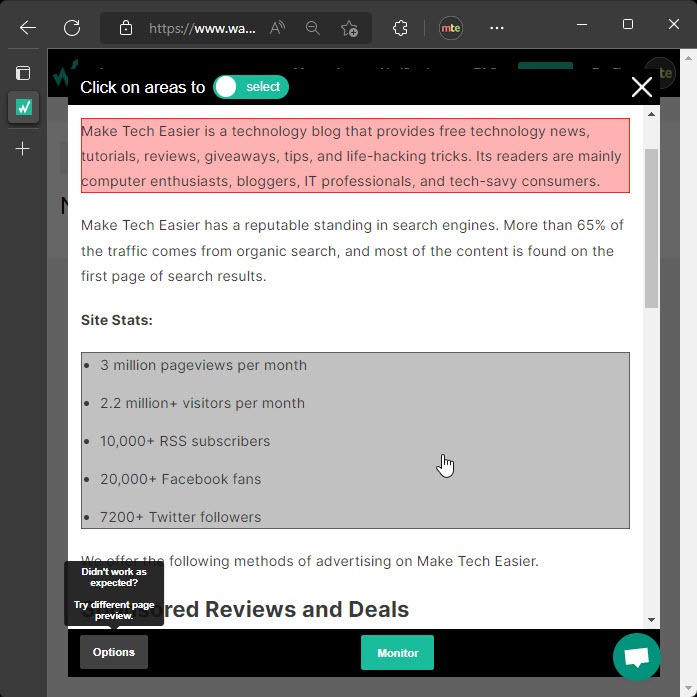697x697 pixels.
Task: Click the 'Site Stats:' heading
Action: point(117,320)
